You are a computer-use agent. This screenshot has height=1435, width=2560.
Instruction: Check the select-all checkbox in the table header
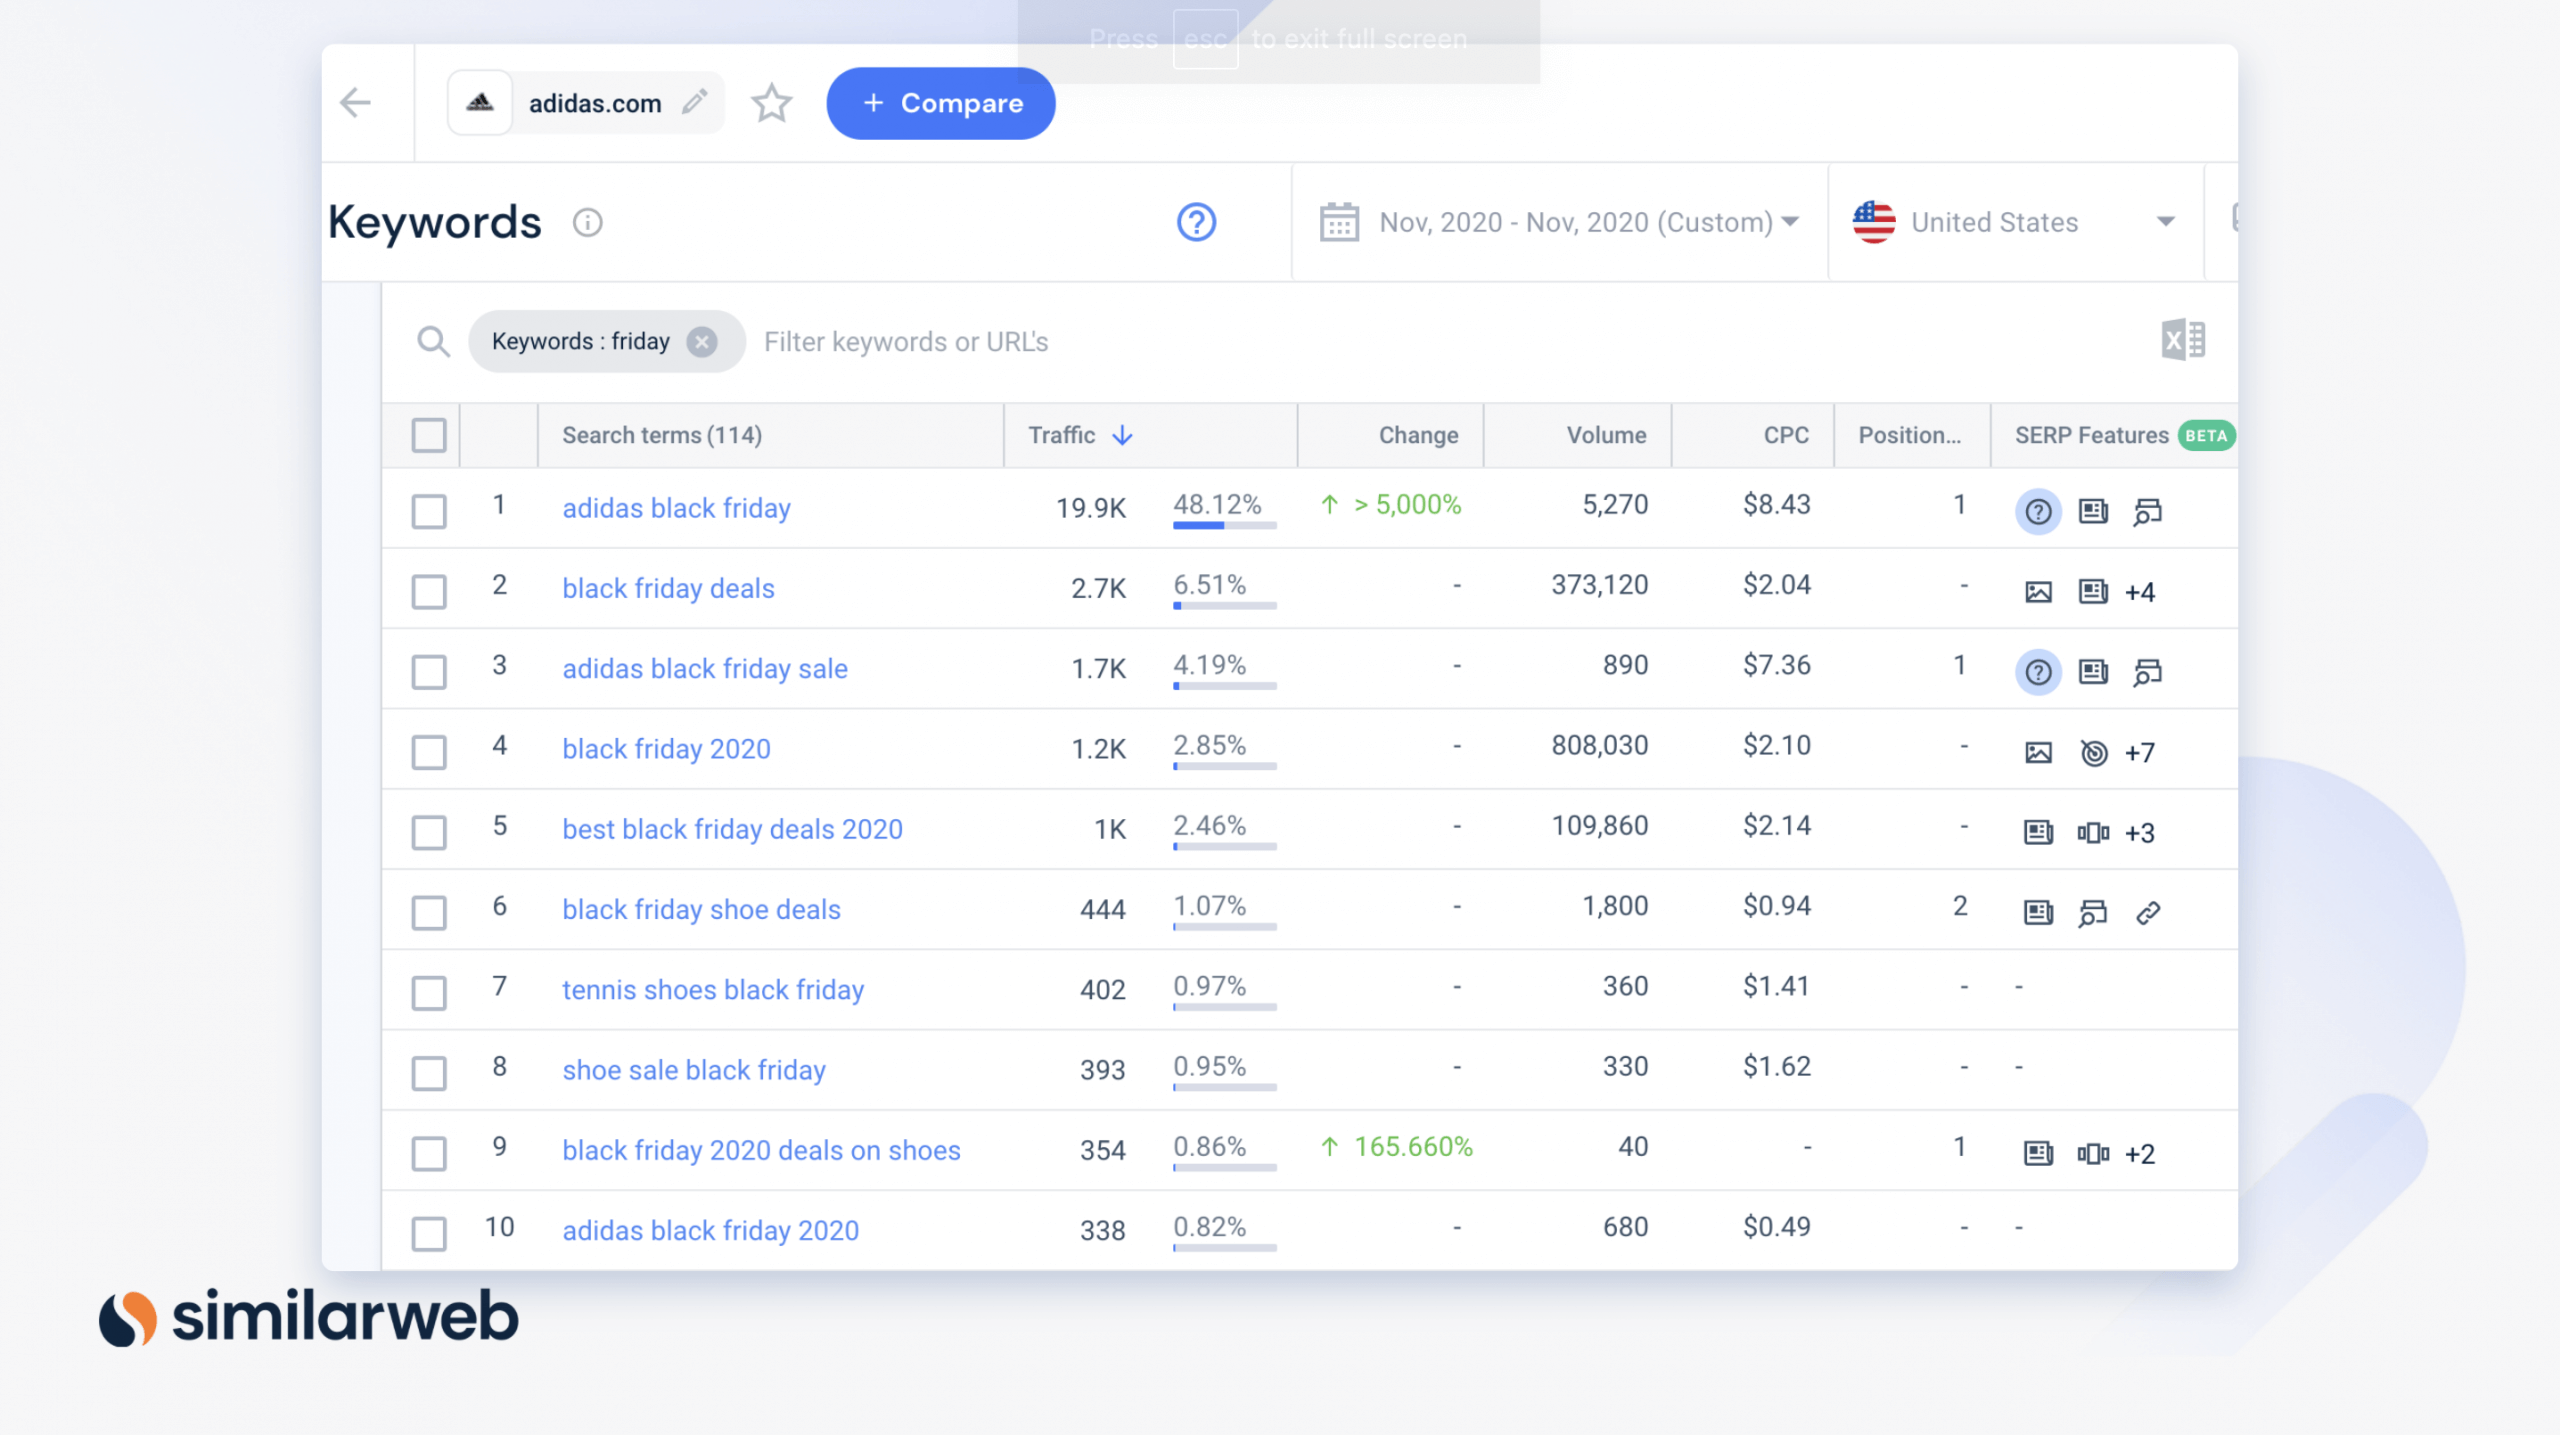tap(428, 435)
